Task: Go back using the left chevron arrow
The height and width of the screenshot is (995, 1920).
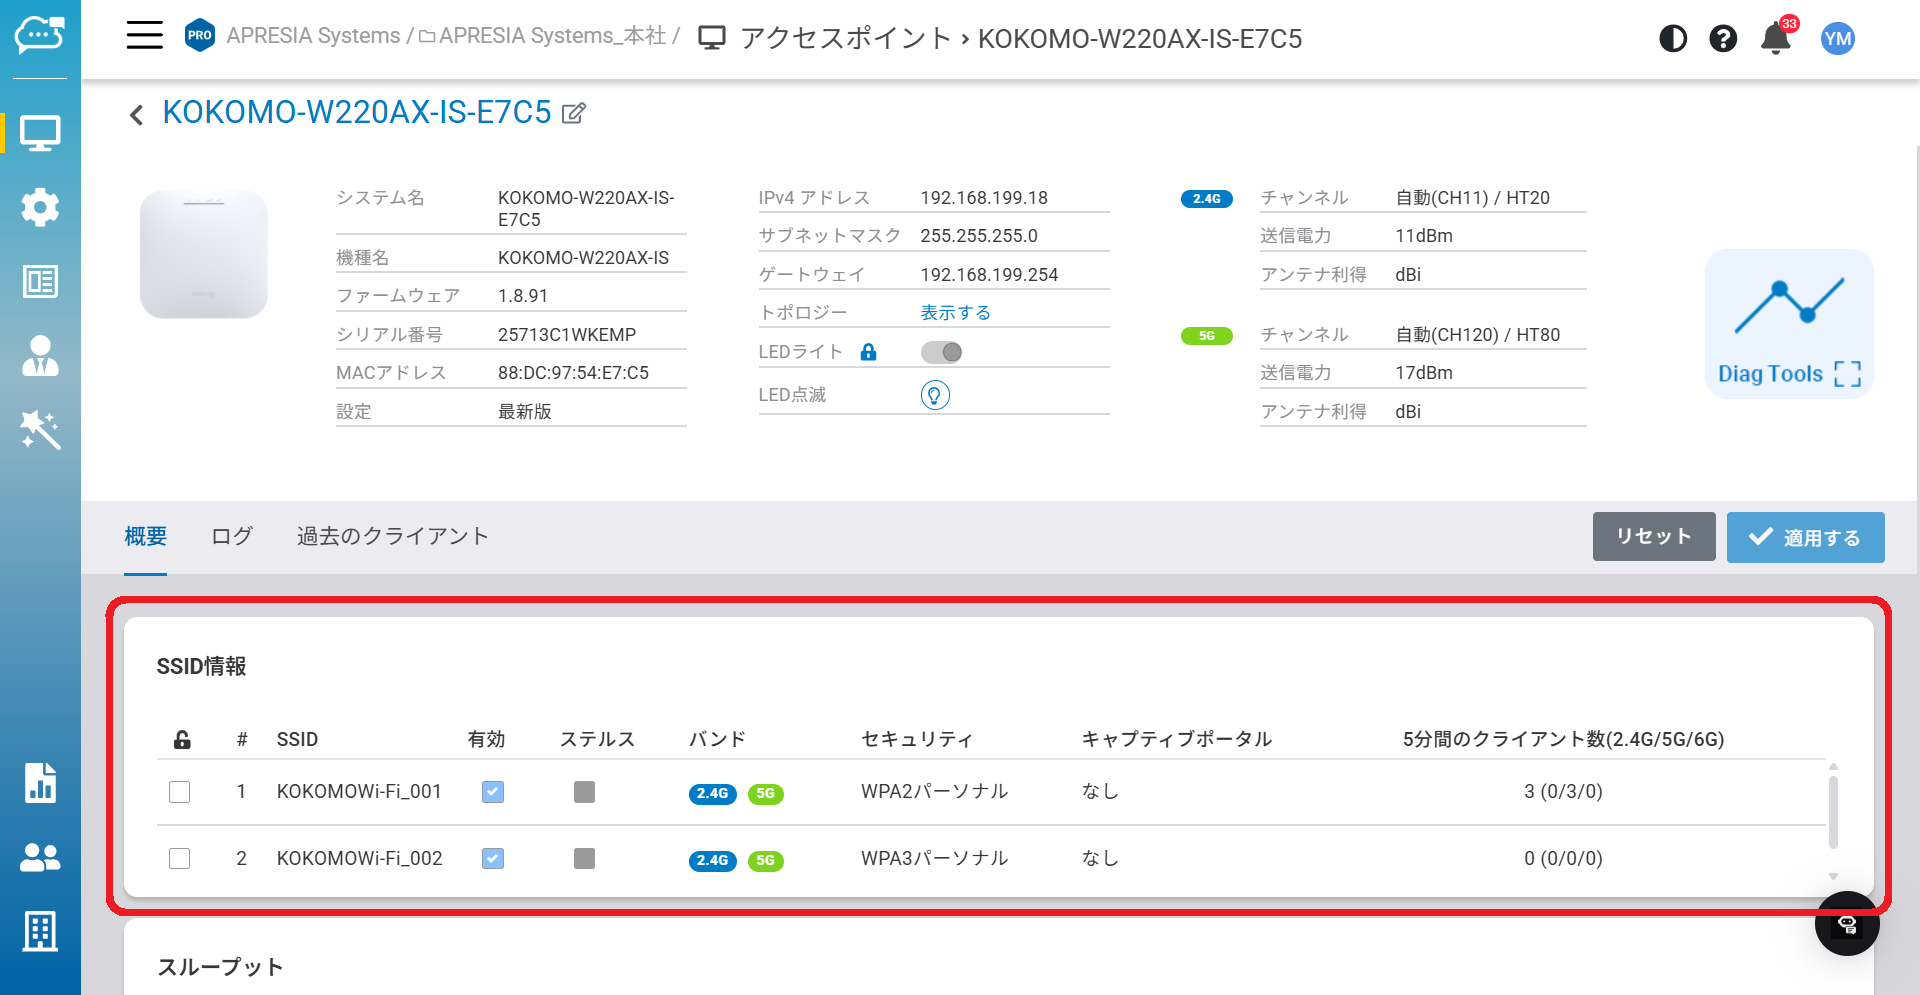Action: [137, 115]
